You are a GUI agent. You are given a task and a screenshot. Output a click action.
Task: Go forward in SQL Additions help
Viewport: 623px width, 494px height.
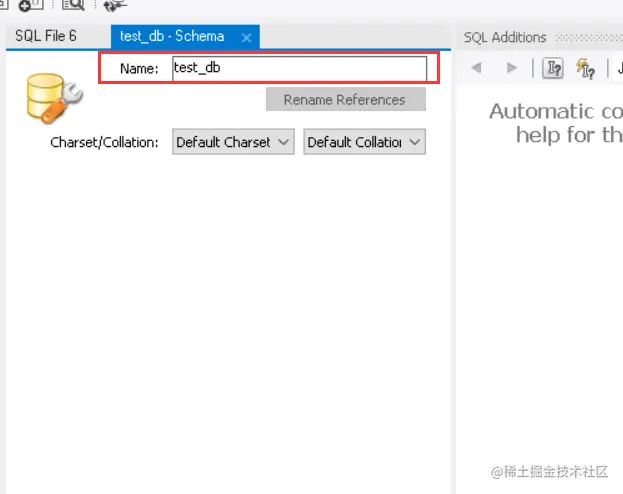(x=512, y=68)
